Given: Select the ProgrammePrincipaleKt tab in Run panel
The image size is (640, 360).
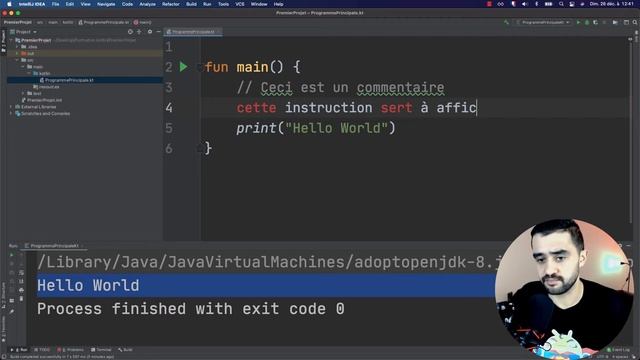Looking at the screenshot, I should pos(53,246).
